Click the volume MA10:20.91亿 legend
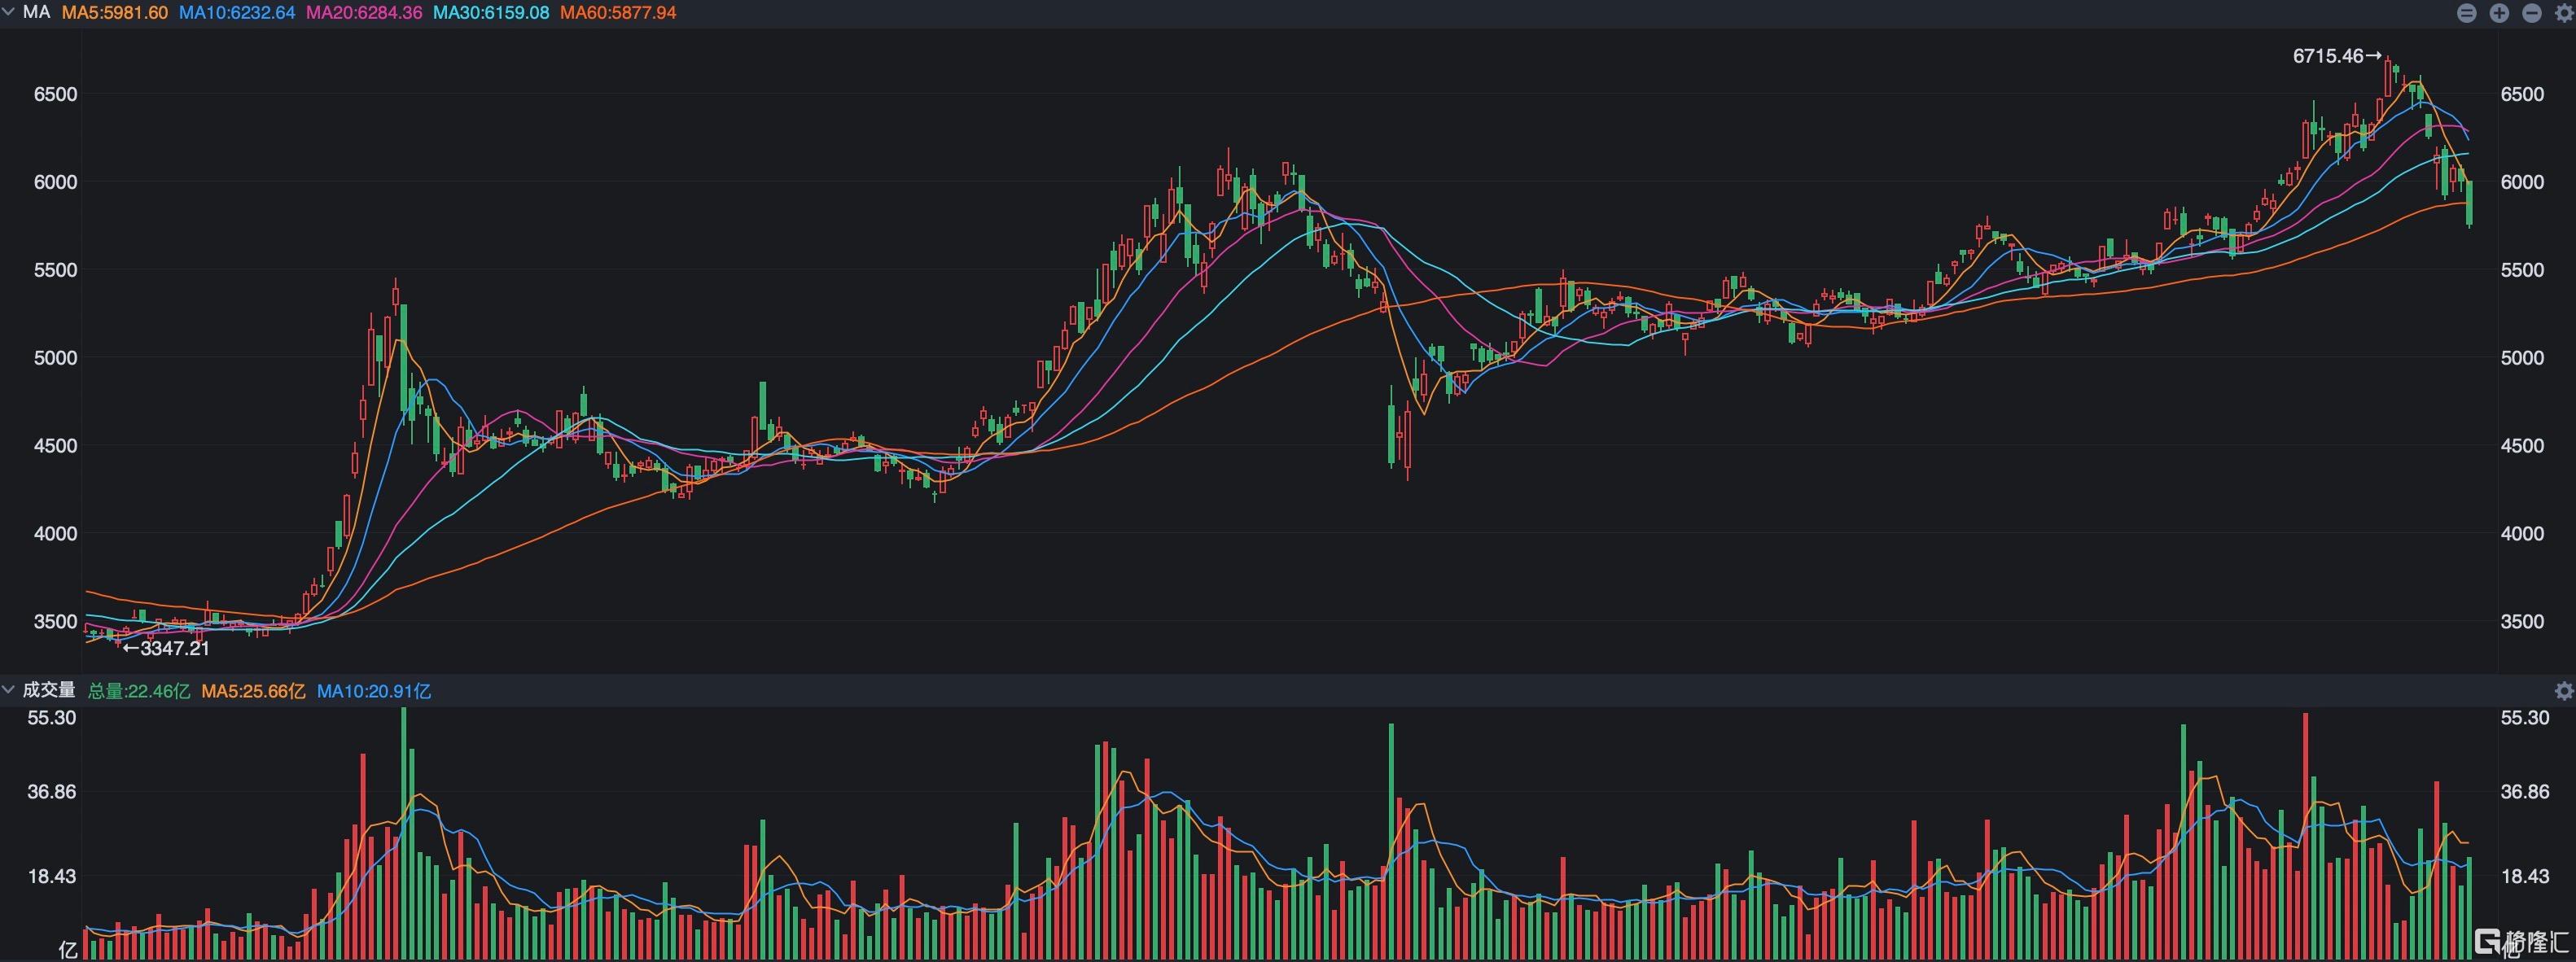 point(374,691)
